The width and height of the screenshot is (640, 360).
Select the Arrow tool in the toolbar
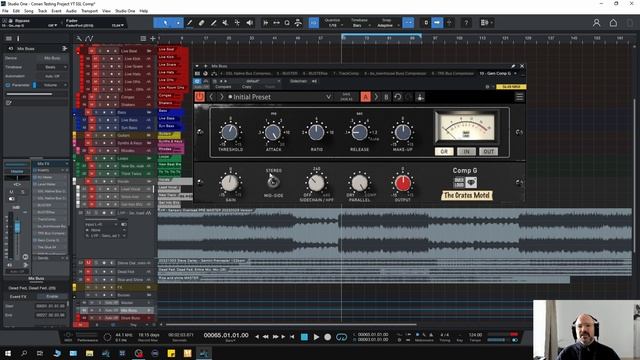coord(165,23)
